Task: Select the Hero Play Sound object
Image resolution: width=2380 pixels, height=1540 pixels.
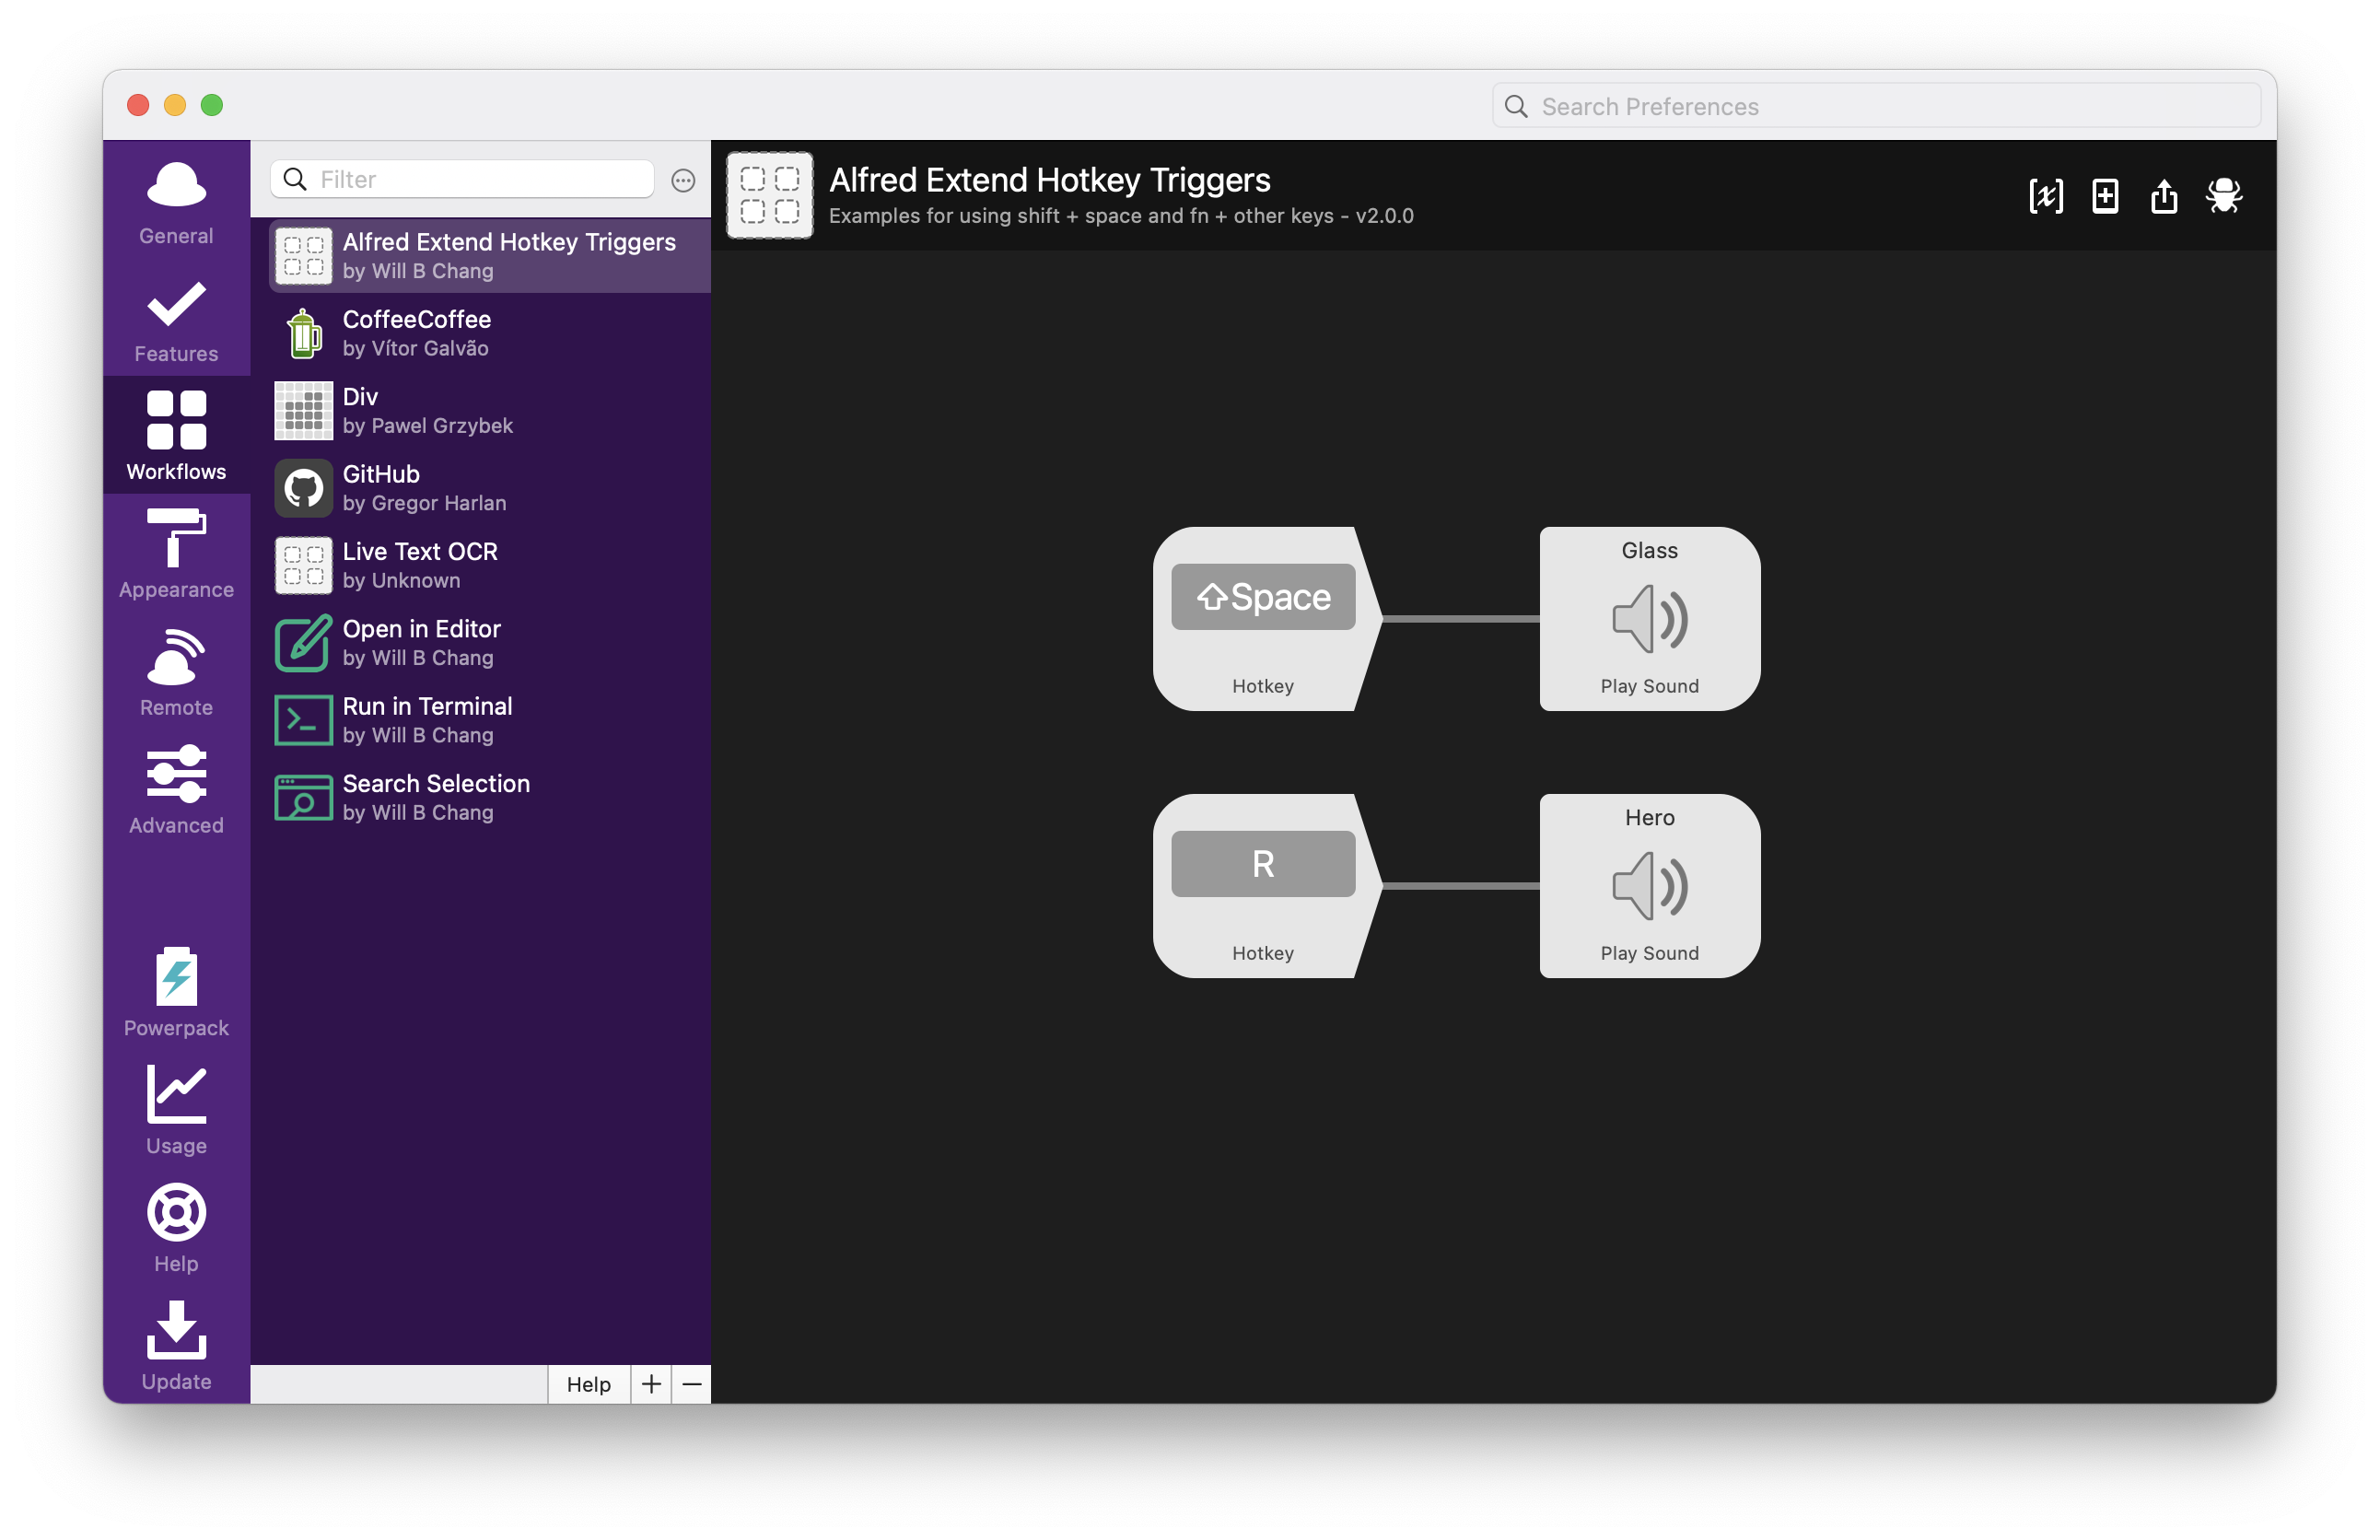Action: click(1649, 885)
